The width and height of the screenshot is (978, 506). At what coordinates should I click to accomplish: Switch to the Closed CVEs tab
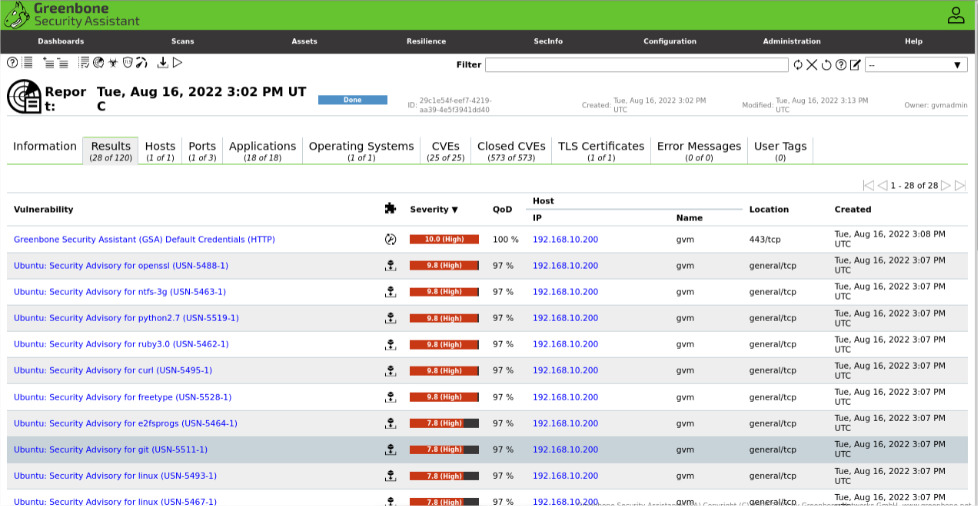[x=511, y=150]
